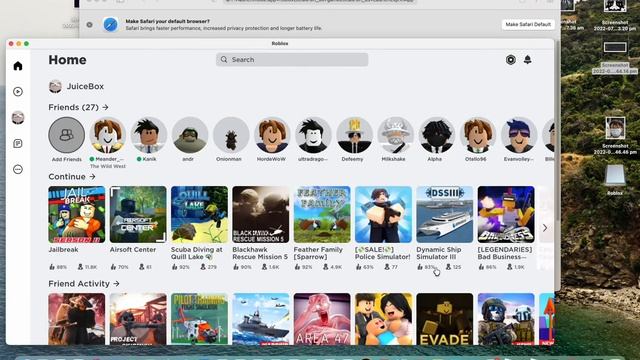Open the Airsoft Center game thumbnail
This screenshot has height=360, width=640.
pos(138,215)
